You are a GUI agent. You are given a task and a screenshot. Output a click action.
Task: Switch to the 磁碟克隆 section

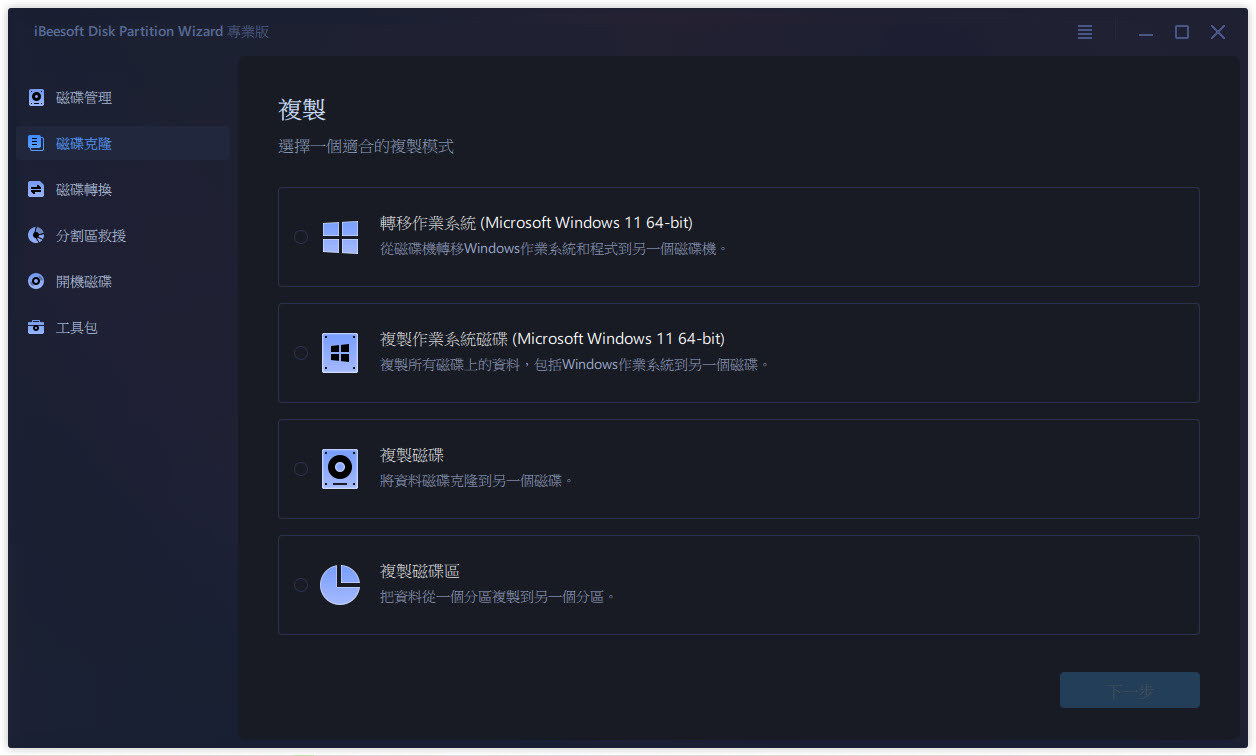123,143
